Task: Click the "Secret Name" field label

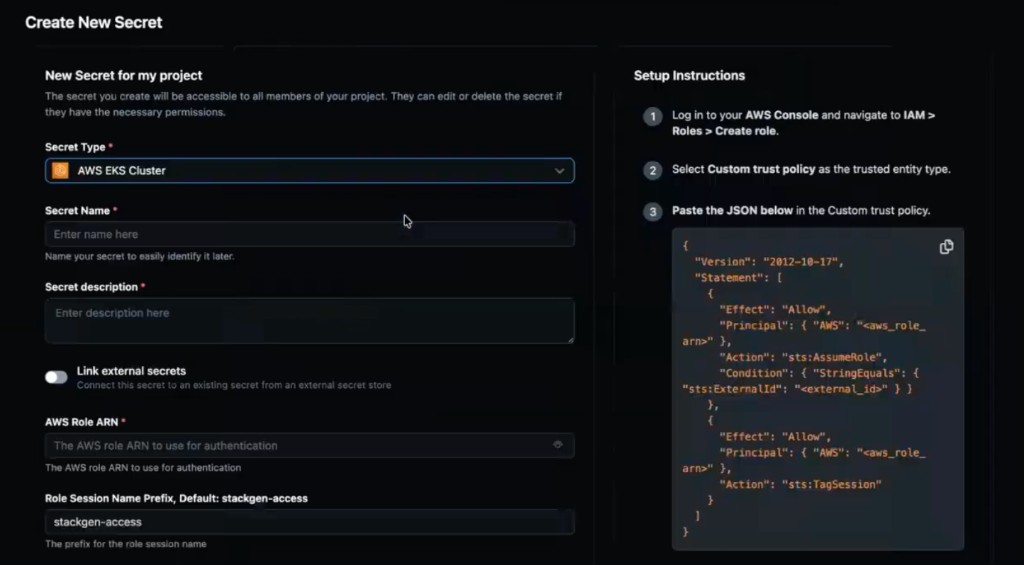Action: (x=77, y=210)
